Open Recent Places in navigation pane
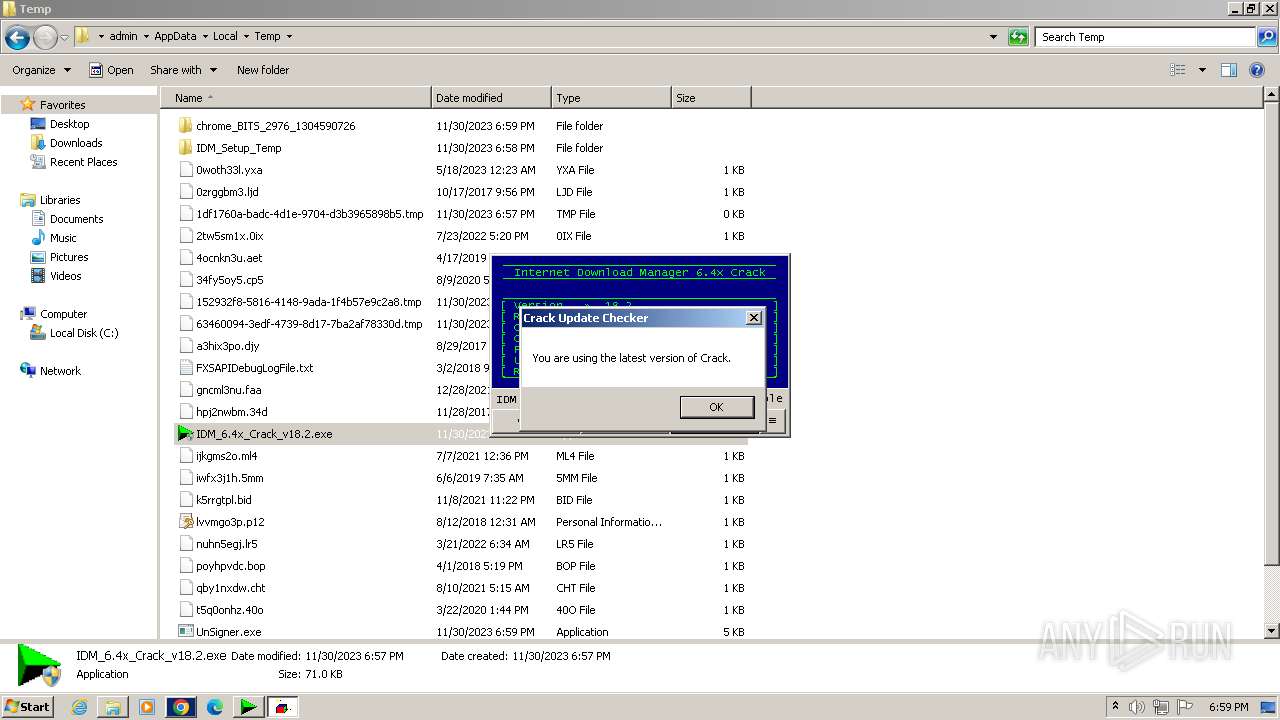The height and width of the screenshot is (720, 1280). [x=83, y=162]
